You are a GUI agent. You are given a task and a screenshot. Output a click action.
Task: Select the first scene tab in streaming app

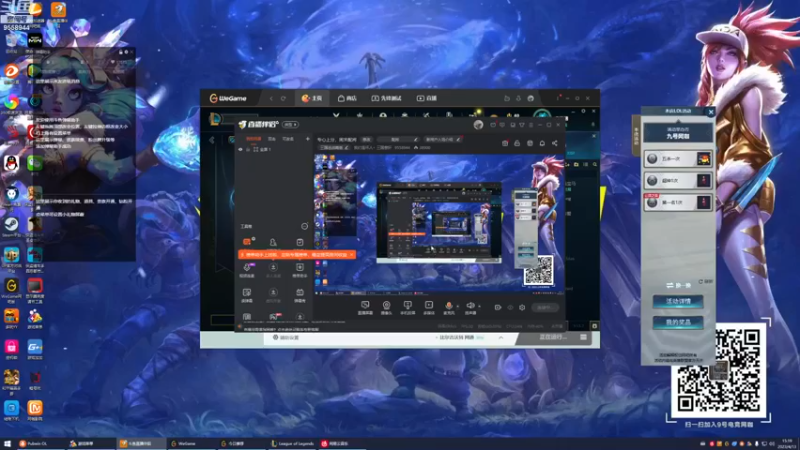coord(253,139)
